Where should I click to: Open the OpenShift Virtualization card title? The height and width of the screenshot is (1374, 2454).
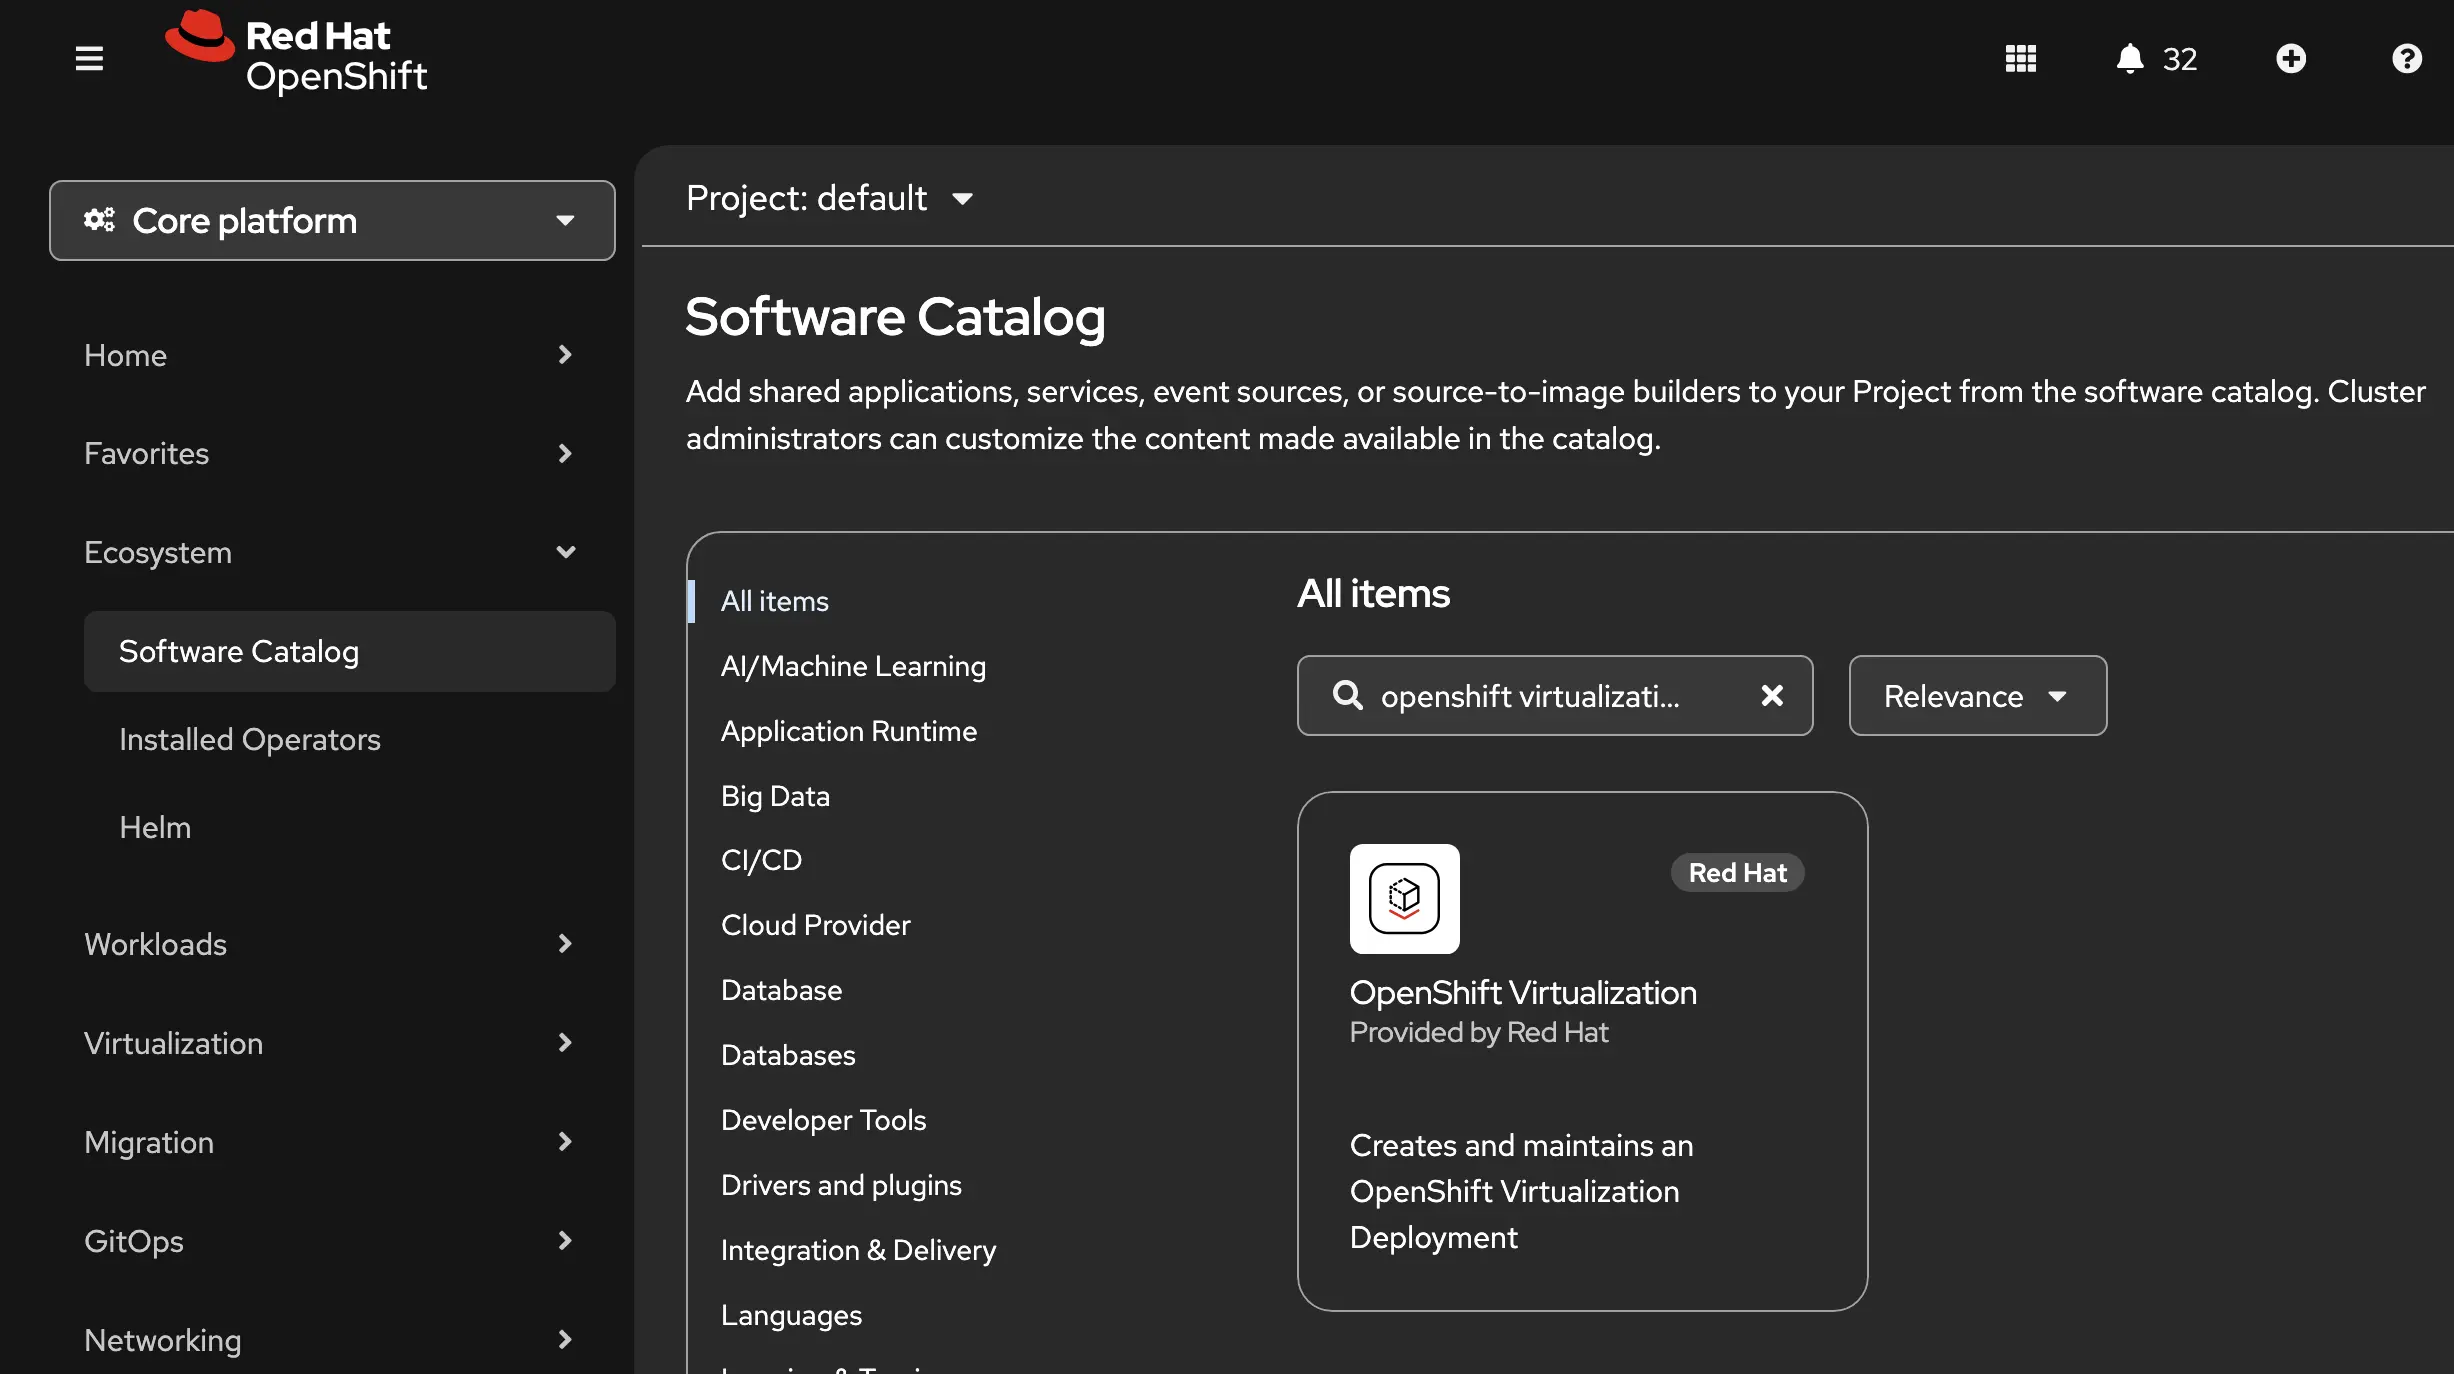[x=1522, y=992]
